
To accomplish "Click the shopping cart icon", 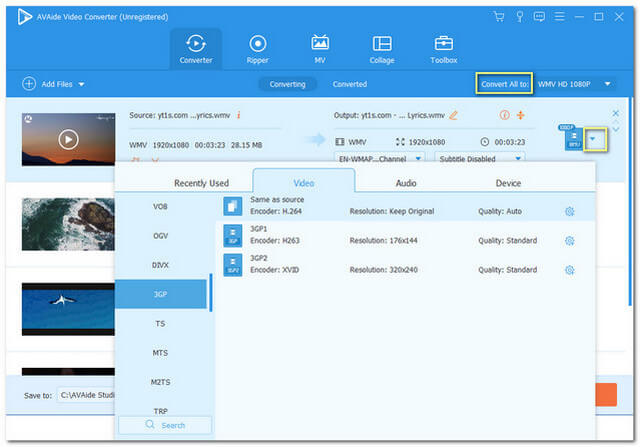I will pos(498,17).
